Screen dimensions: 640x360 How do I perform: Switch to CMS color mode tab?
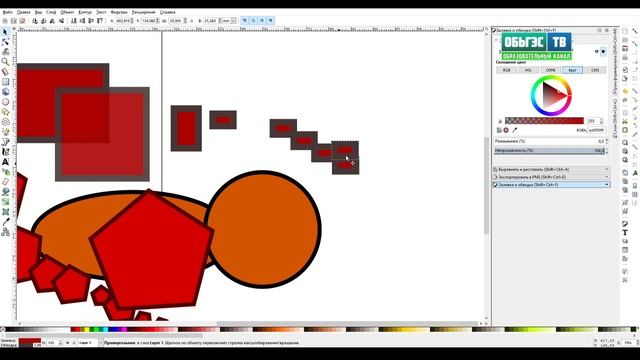(x=595, y=70)
